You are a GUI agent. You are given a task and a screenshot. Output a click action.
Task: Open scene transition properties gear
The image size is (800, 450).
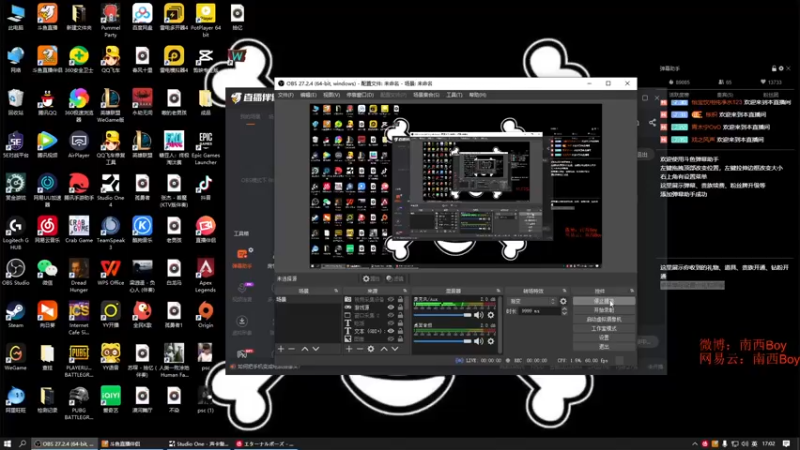(563, 302)
